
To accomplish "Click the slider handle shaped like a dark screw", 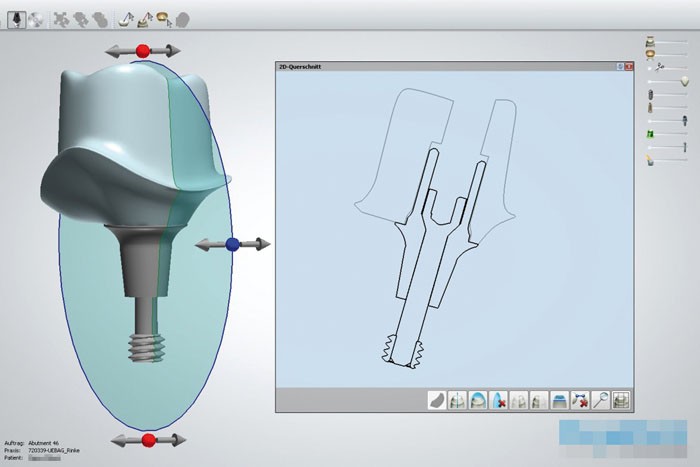I will pyautogui.click(x=684, y=120).
